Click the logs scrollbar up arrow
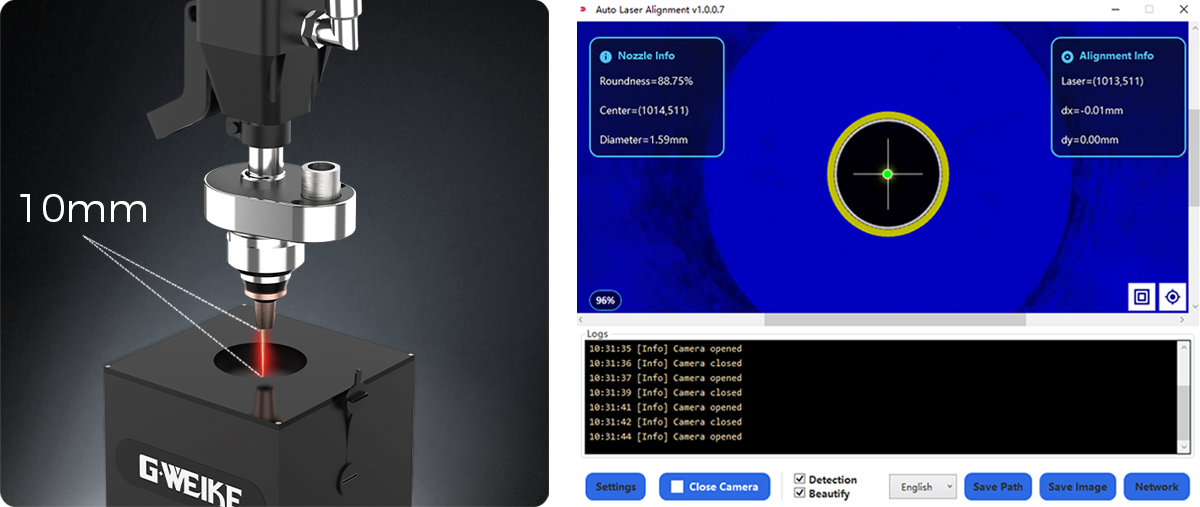This screenshot has width=1200, height=507. point(1183,348)
